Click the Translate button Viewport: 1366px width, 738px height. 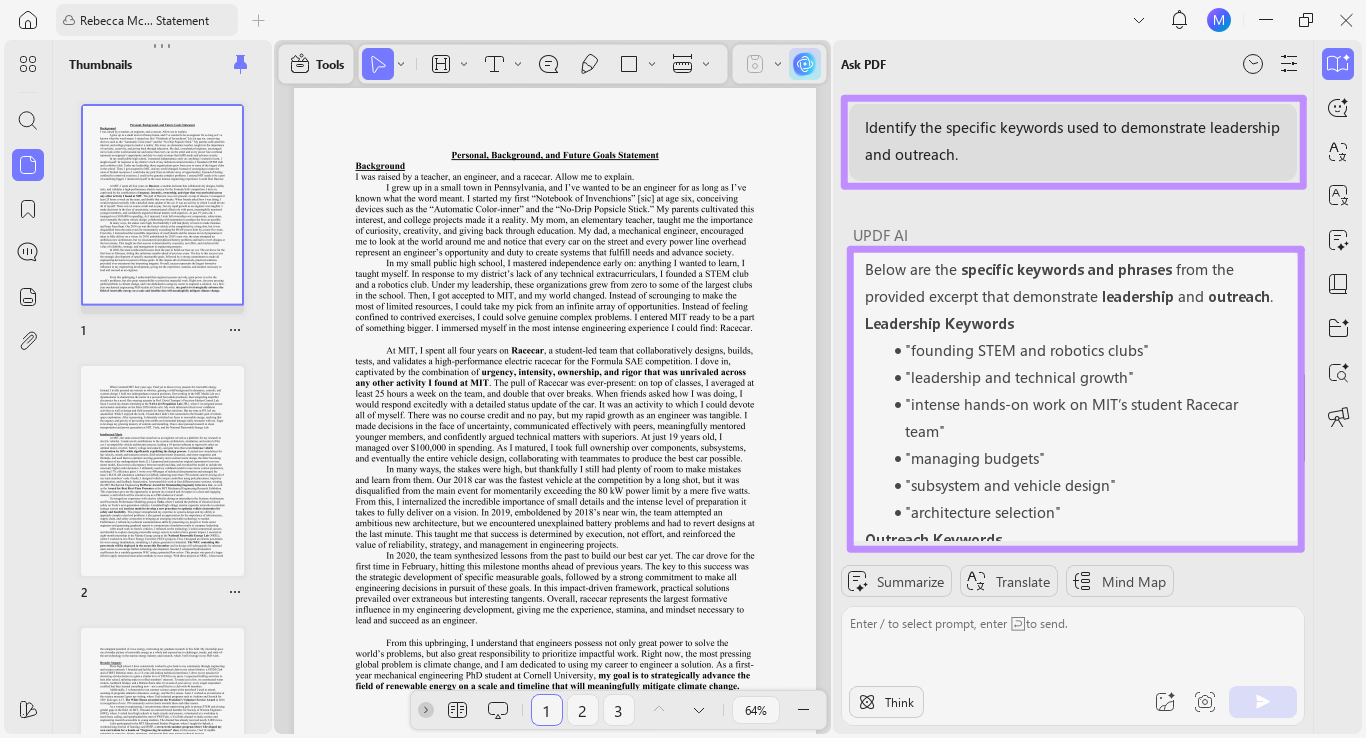[x=1009, y=582]
